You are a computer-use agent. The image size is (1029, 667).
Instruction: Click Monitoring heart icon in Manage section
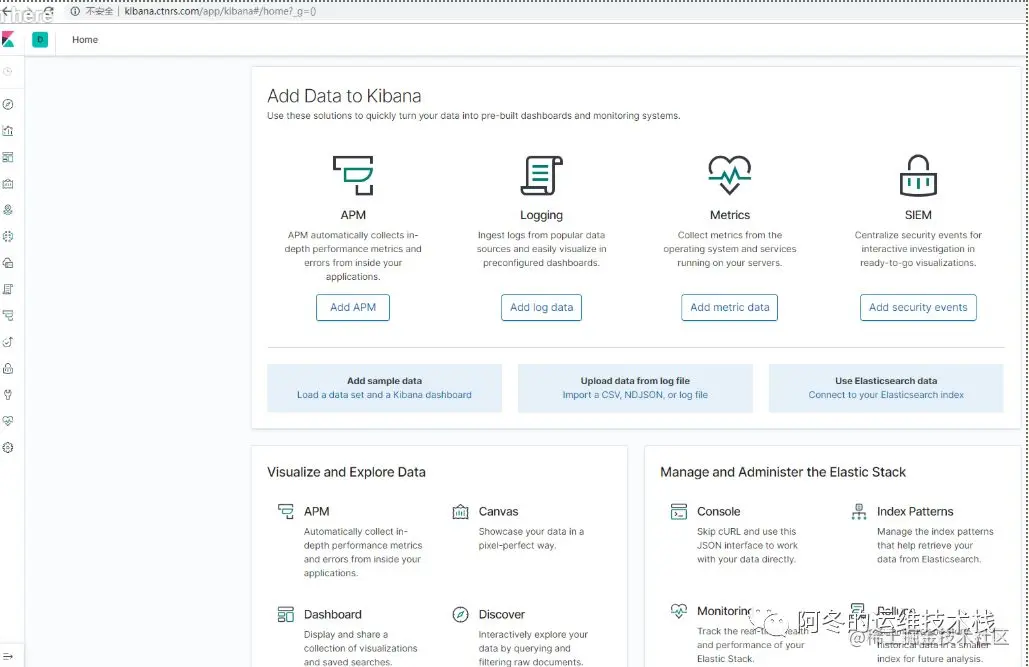point(679,611)
